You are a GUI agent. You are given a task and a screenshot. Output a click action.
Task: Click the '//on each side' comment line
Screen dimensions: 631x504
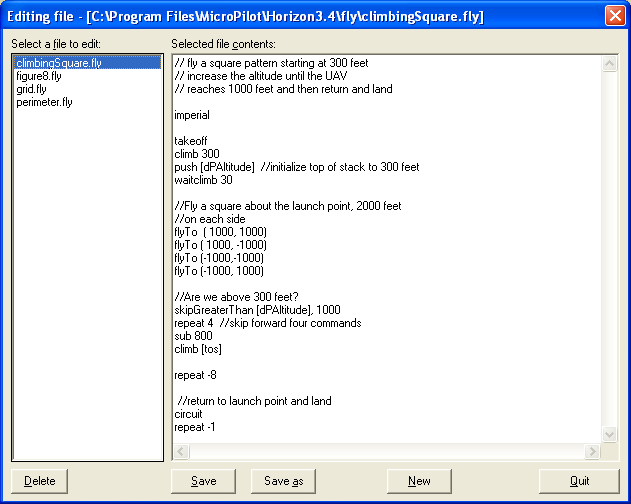(210, 219)
